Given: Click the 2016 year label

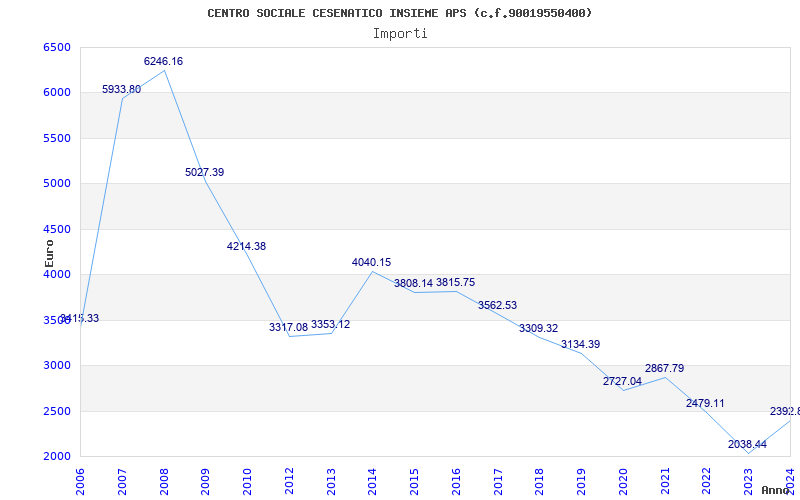Looking at the screenshot, I should tap(456, 481).
